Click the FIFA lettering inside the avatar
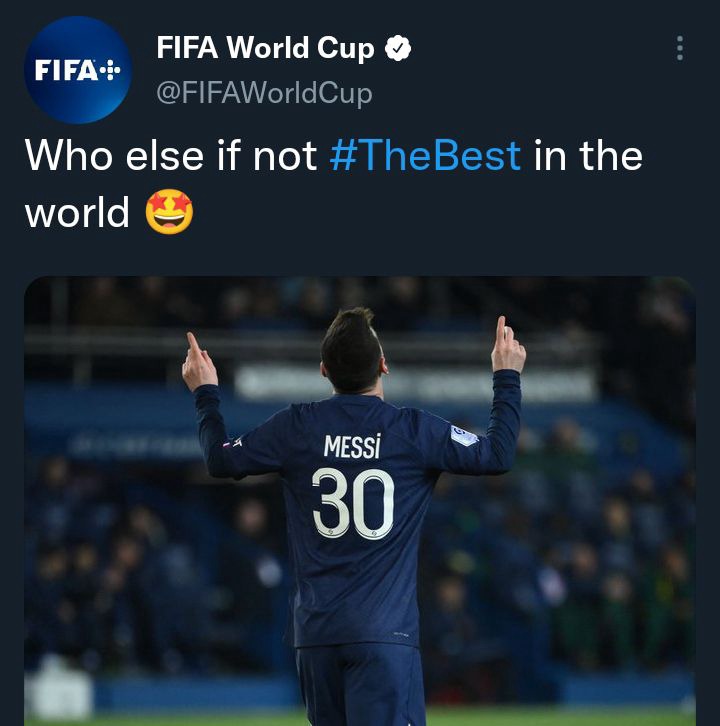 [x=66, y=70]
